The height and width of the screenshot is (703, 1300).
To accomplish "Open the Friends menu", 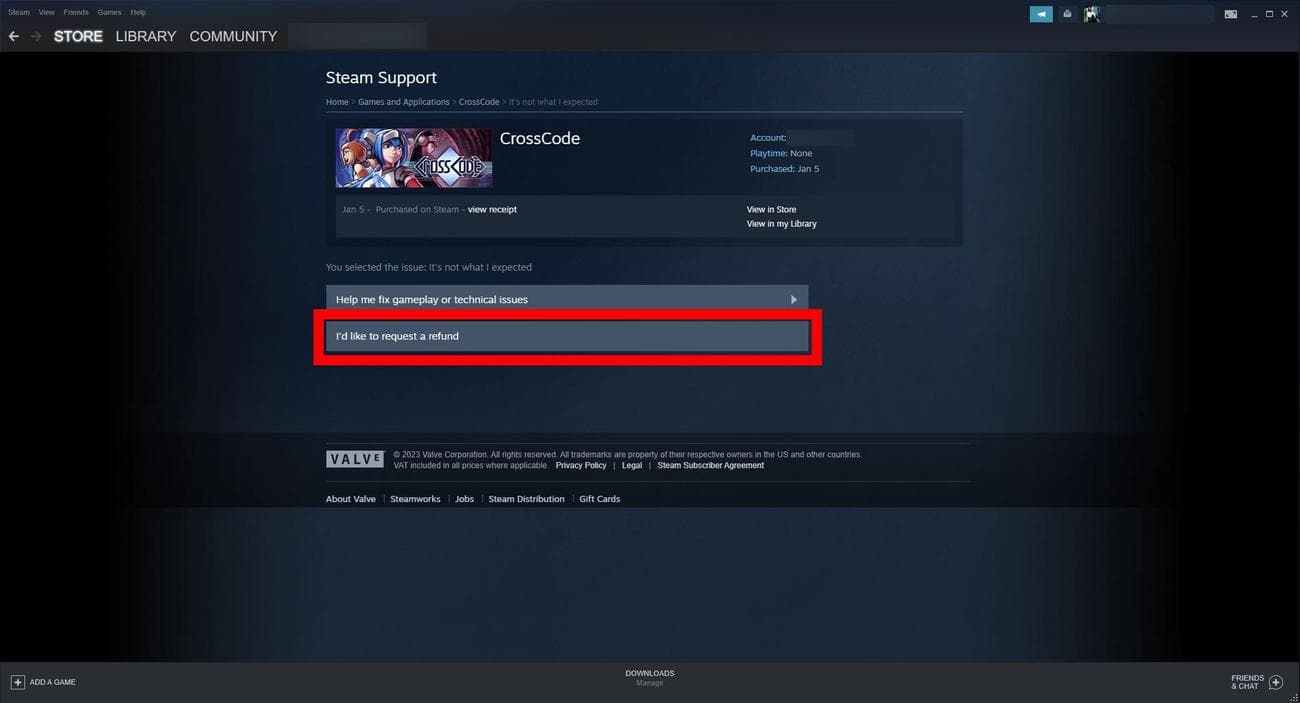I will pyautogui.click(x=76, y=12).
